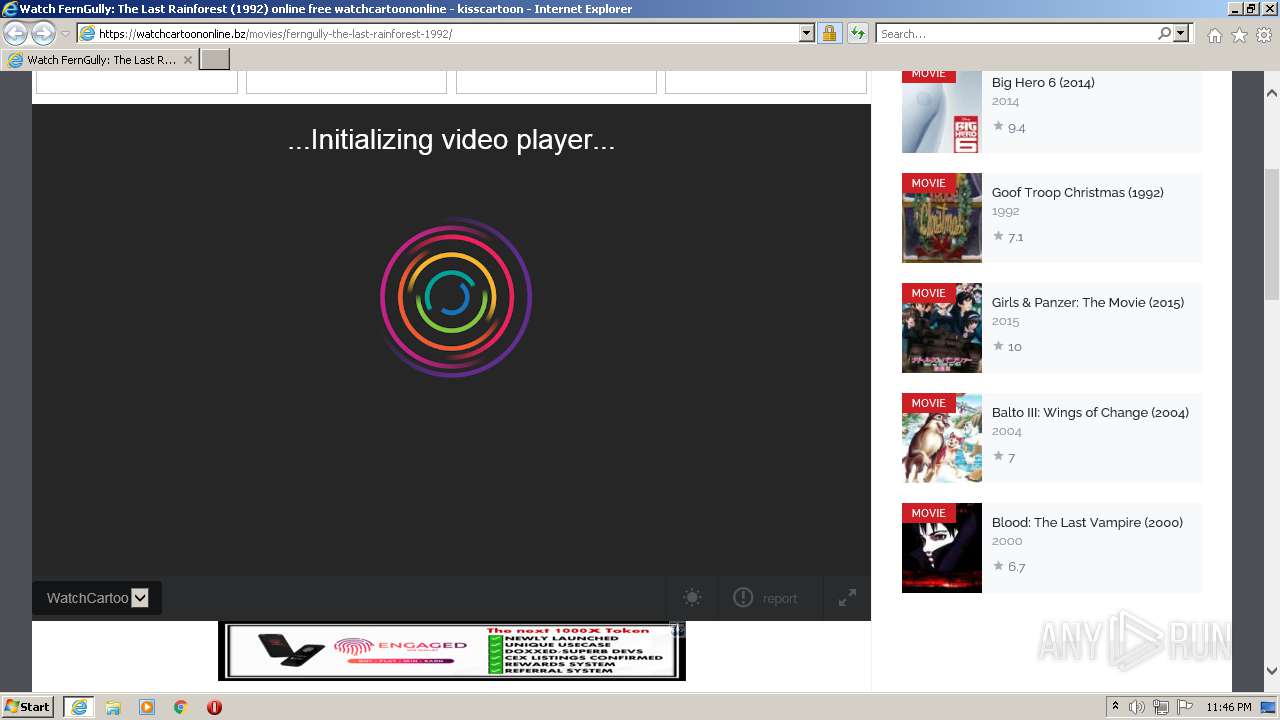Toggle the player light brightness icon
Viewport: 1280px width, 720px height.
692,598
